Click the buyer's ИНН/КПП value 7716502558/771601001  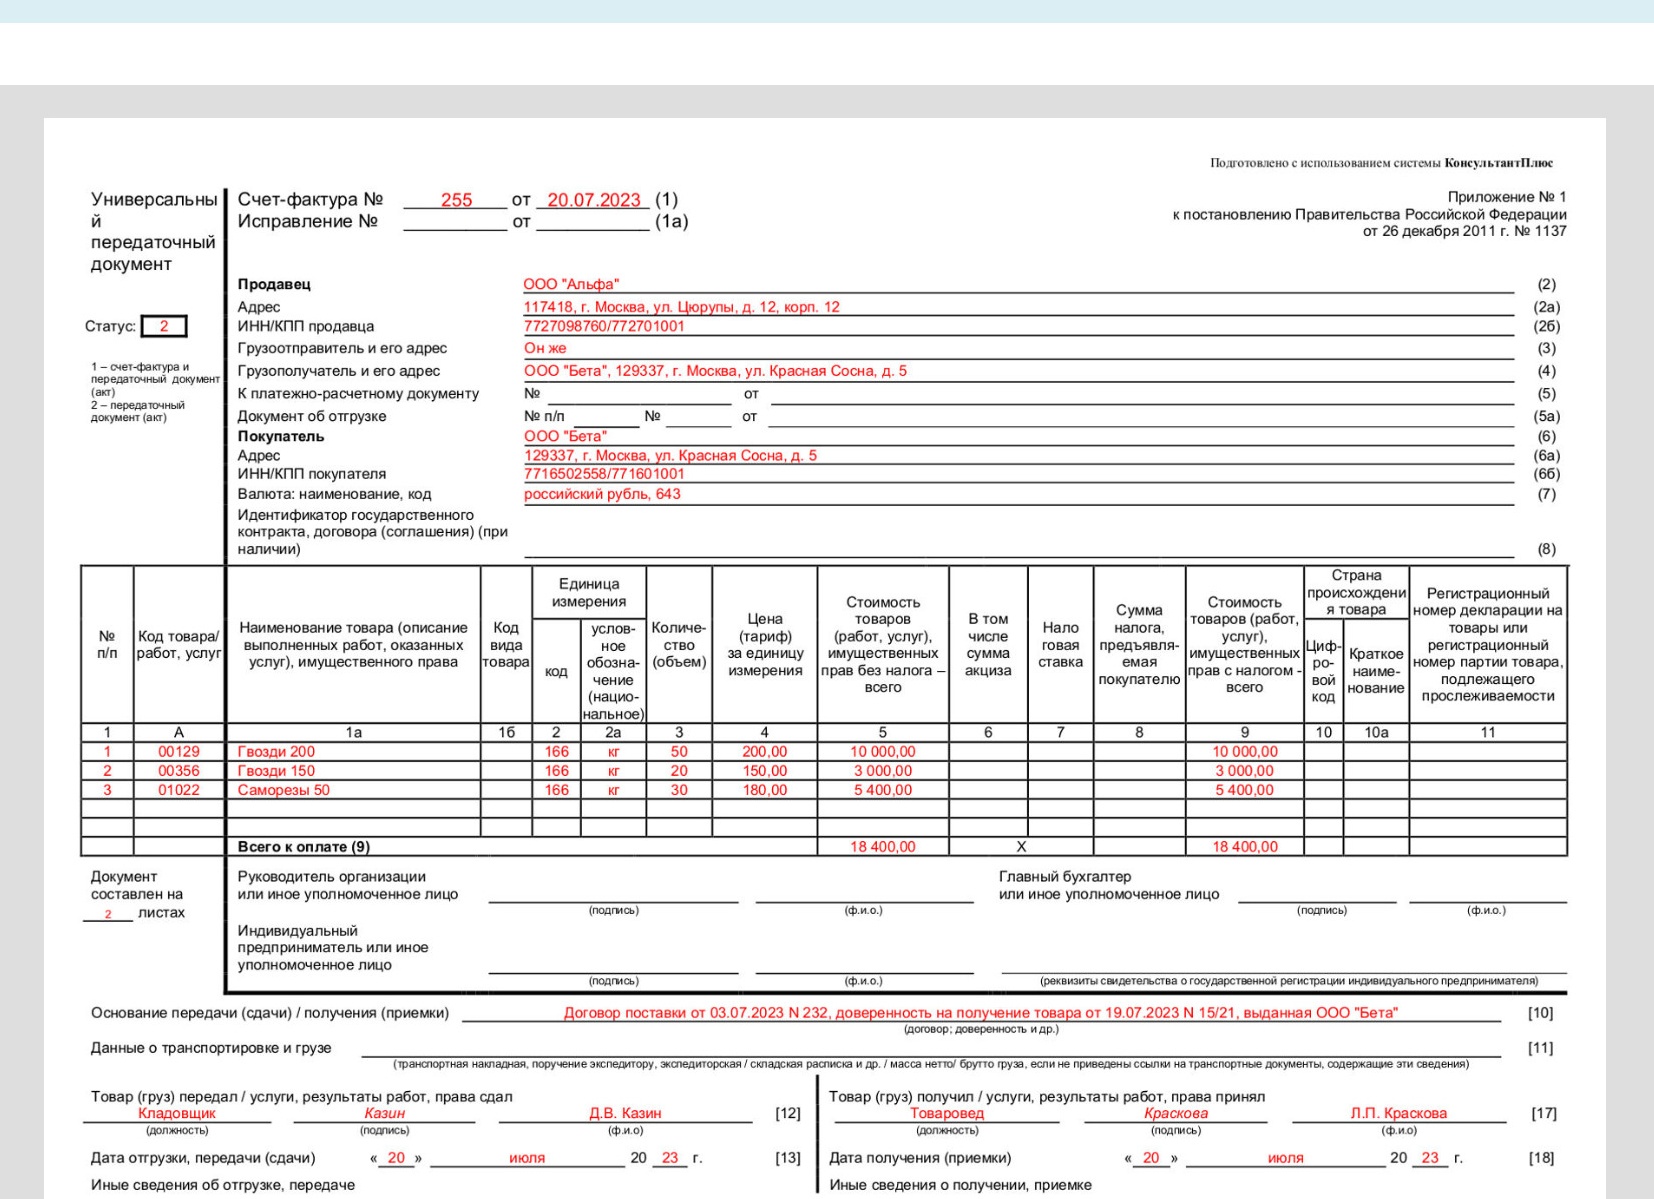pyautogui.click(x=604, y=474)
